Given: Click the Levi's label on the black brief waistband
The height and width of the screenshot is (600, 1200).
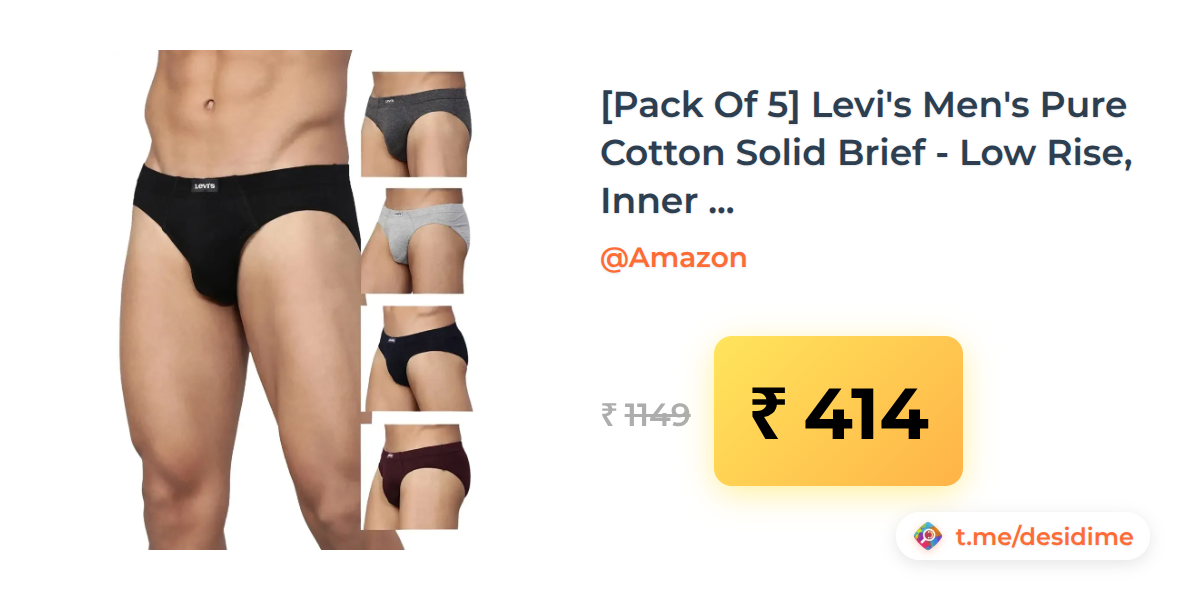Looking at the screenshot, I should [x=206, y=184].
